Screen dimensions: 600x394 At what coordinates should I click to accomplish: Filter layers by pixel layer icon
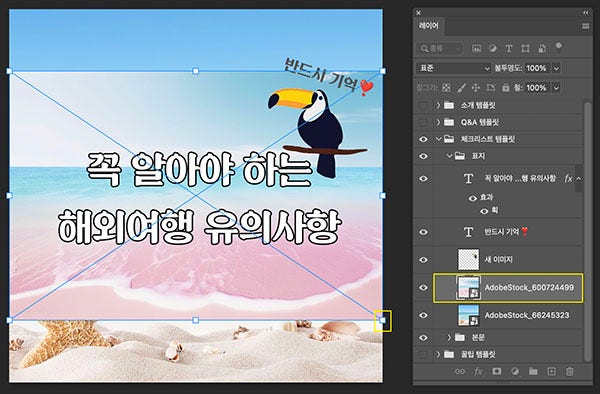[x=476, y=49]
